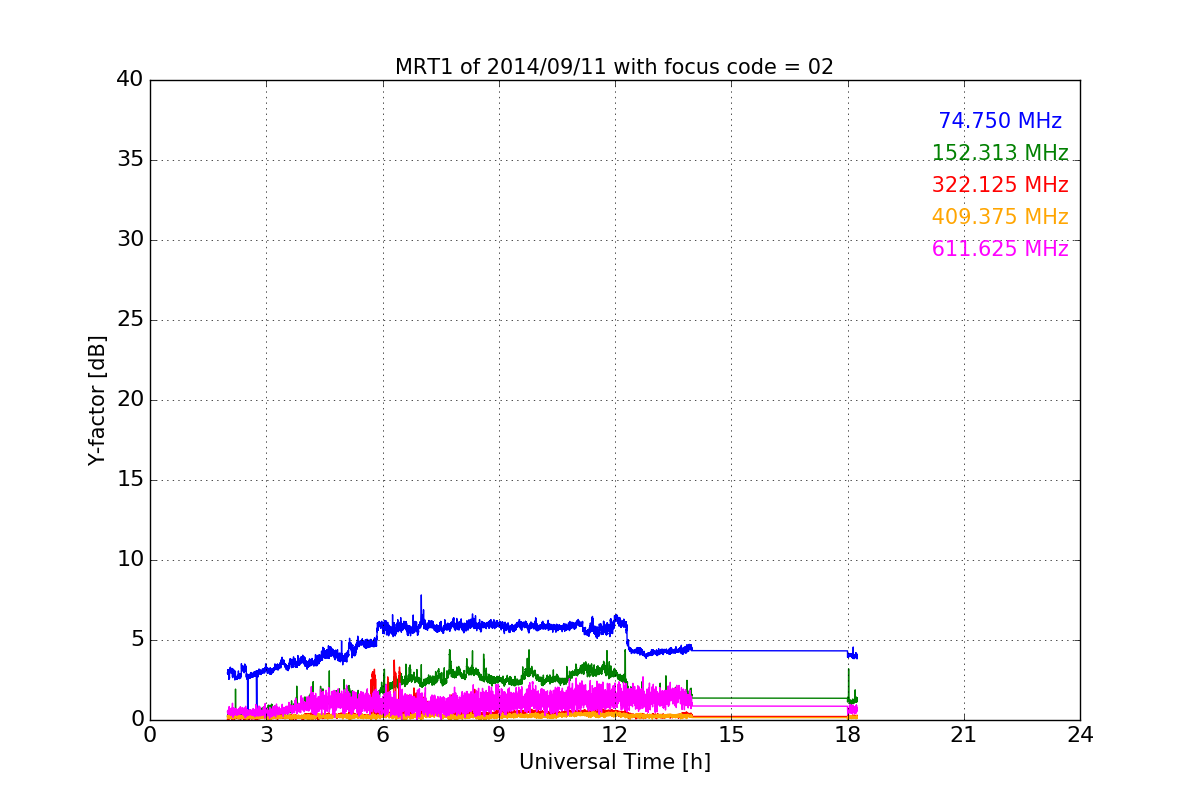This screenshot has height=800, width=1200.
Task: Click the x-axis tick label 21
Action: coord(964,735)
